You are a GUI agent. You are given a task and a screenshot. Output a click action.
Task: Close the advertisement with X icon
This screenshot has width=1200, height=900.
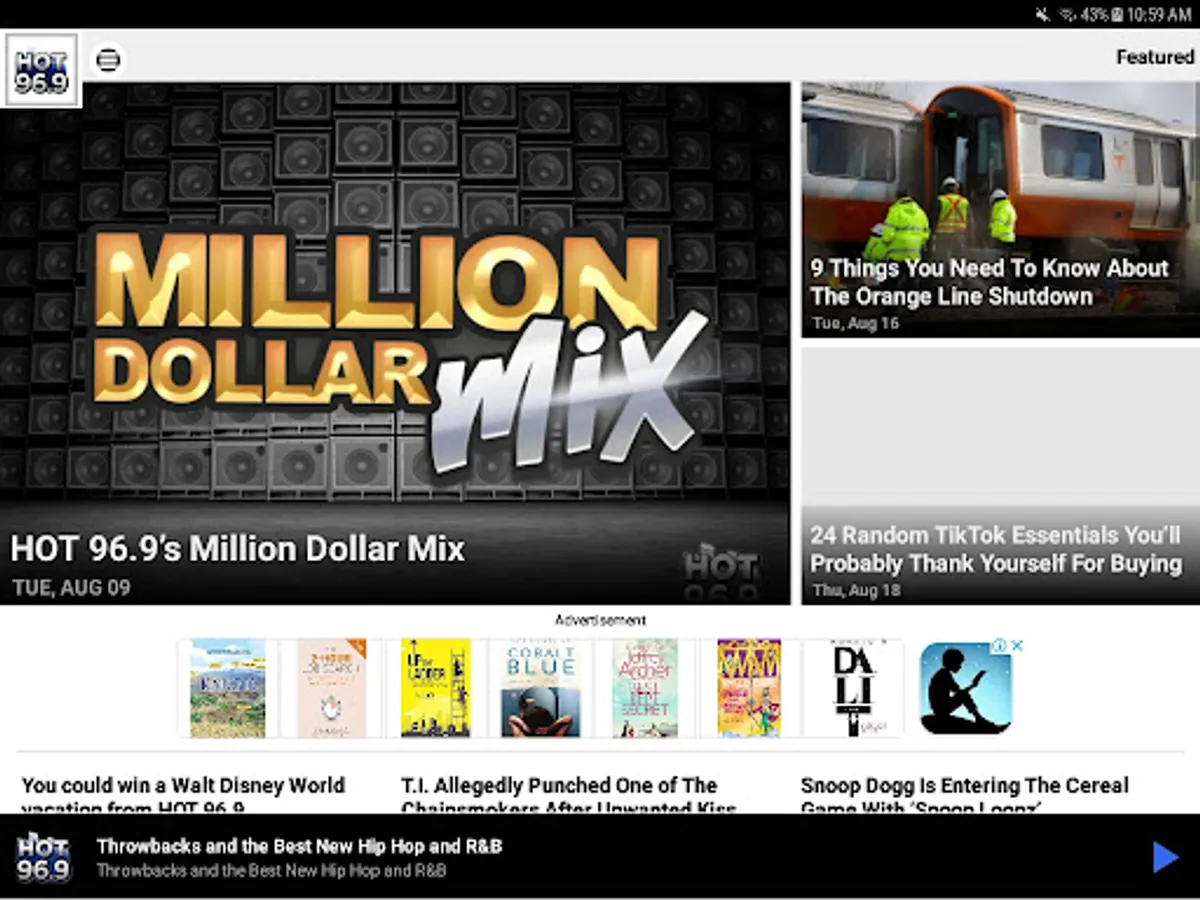(x=1017, y=646)
